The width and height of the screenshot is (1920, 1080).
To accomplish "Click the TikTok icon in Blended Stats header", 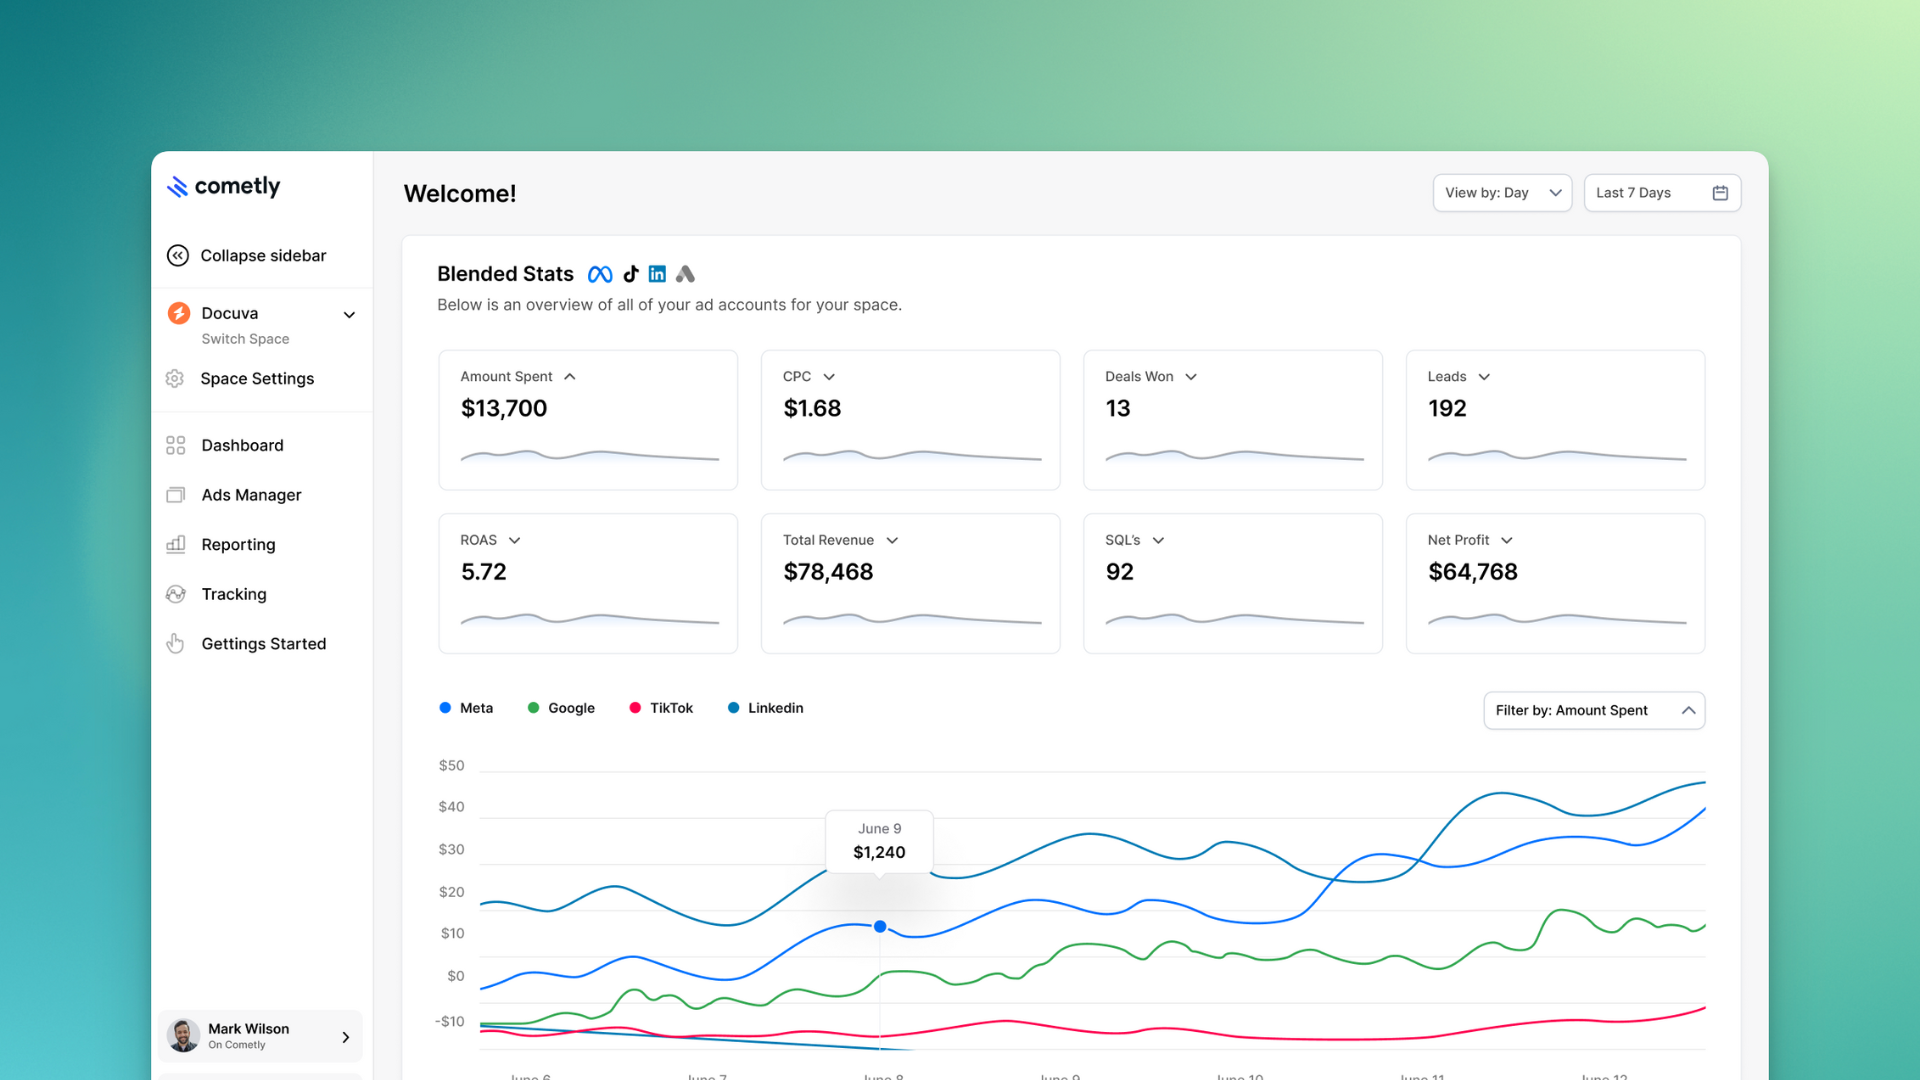I will pos(630,273).
